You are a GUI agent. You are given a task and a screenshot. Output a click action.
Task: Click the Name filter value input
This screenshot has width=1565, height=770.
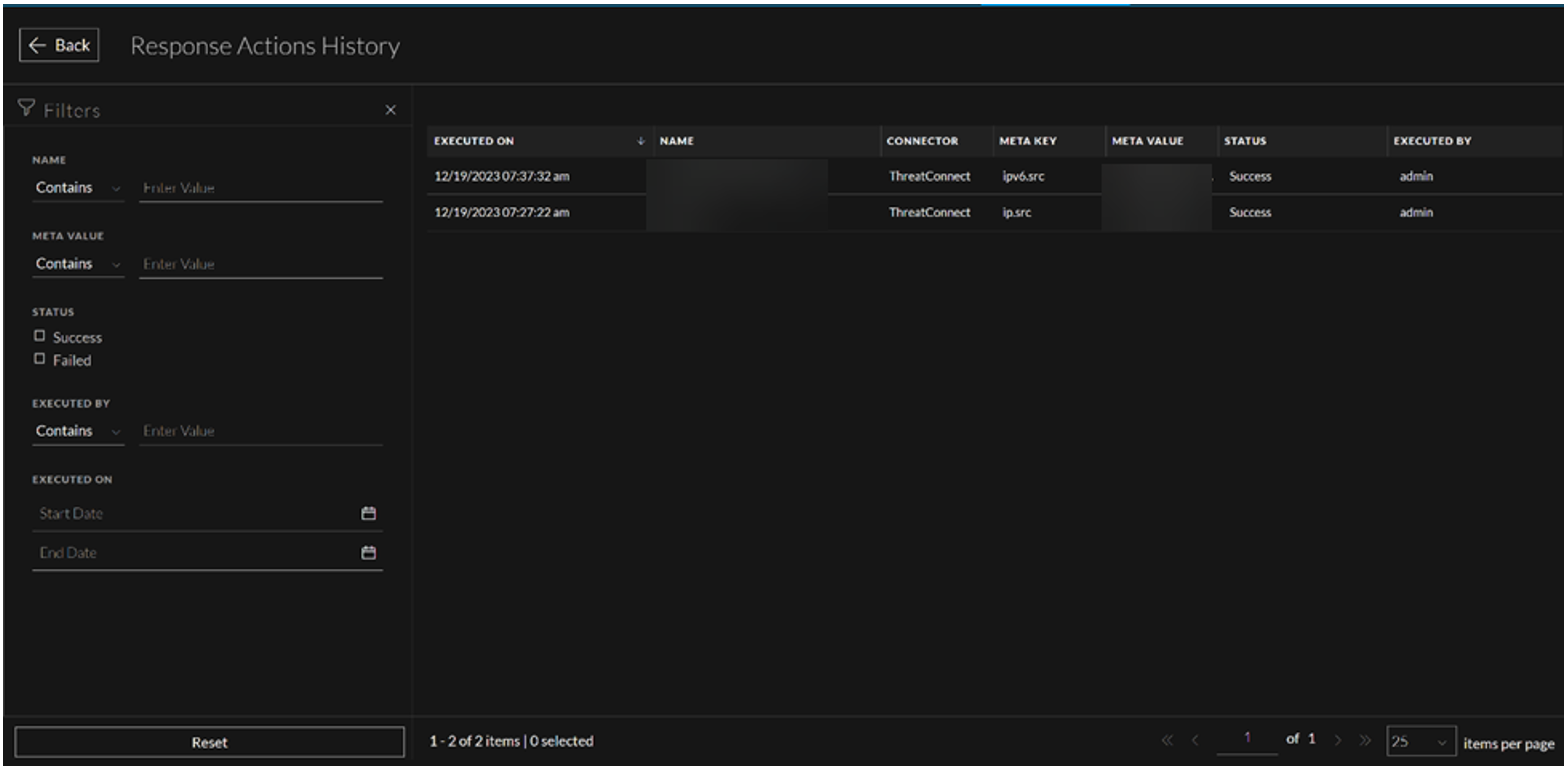coord(260,188)
